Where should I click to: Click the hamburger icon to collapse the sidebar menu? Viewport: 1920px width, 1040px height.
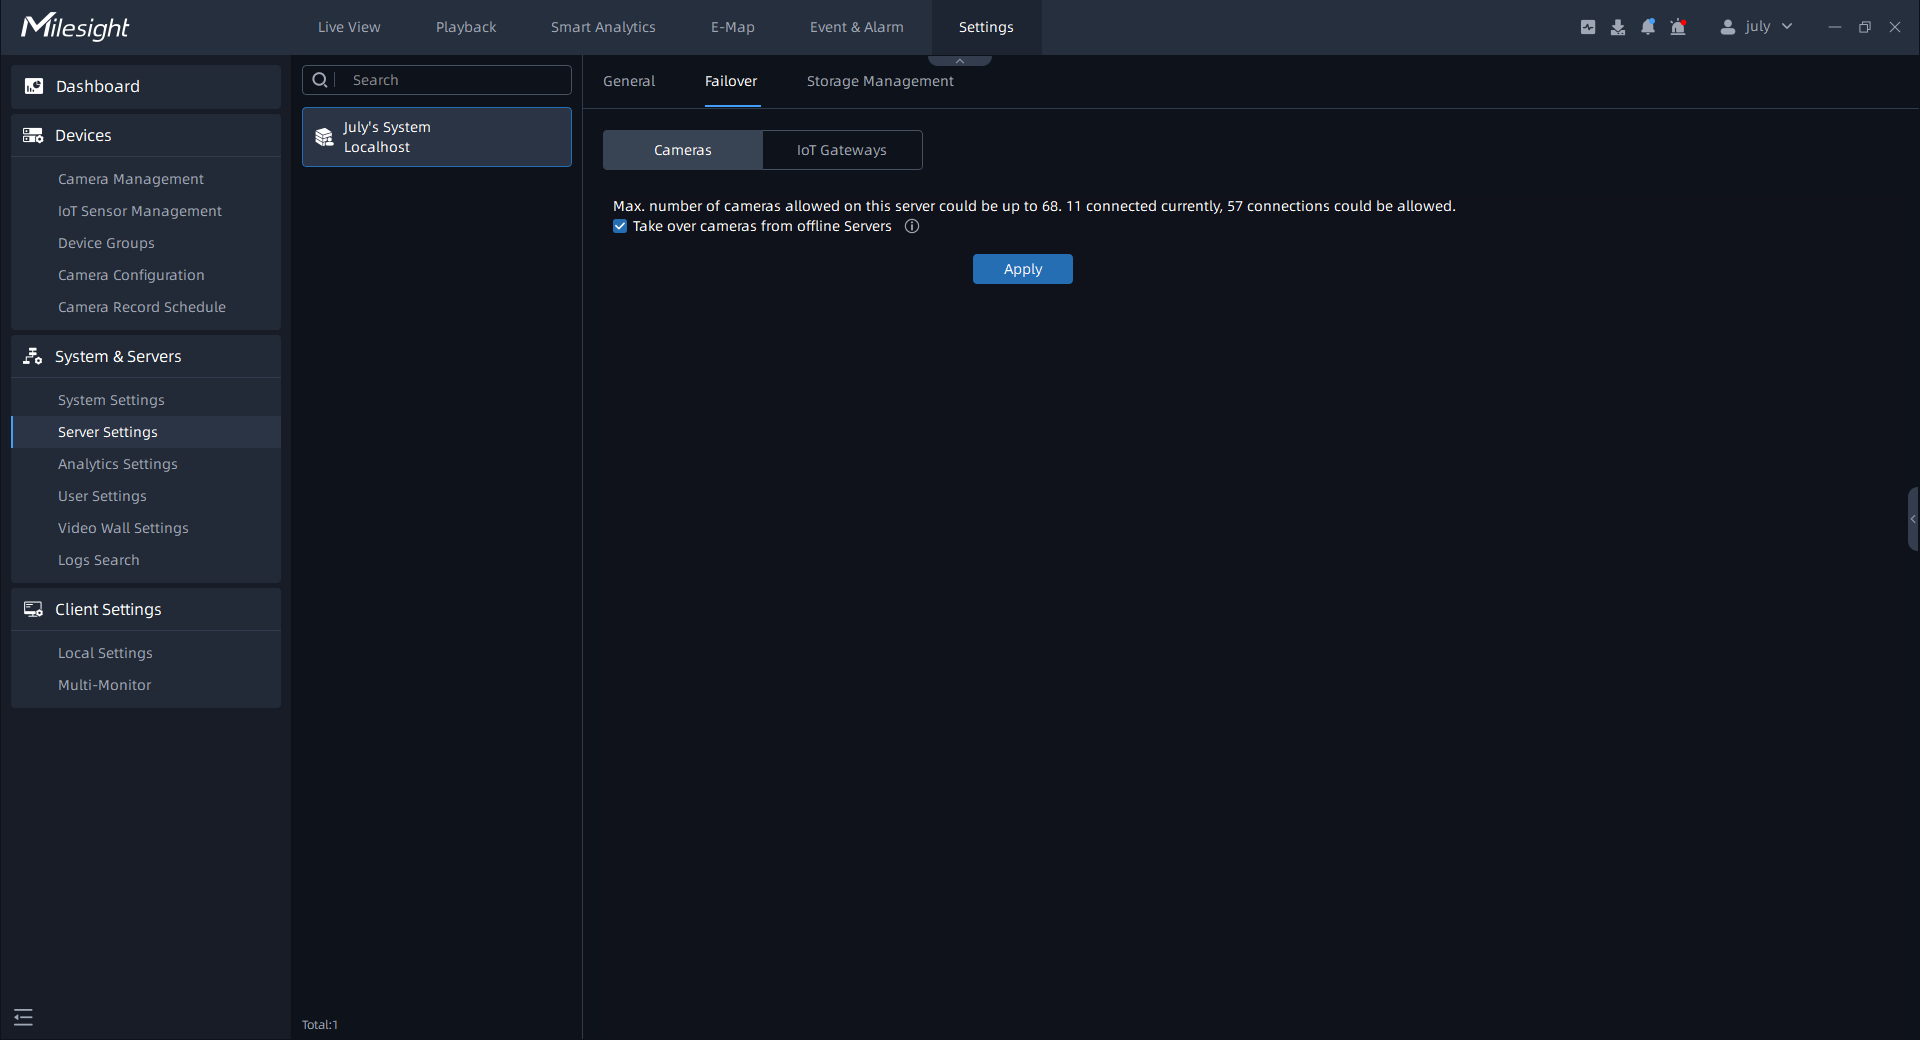coord(24,1018)
